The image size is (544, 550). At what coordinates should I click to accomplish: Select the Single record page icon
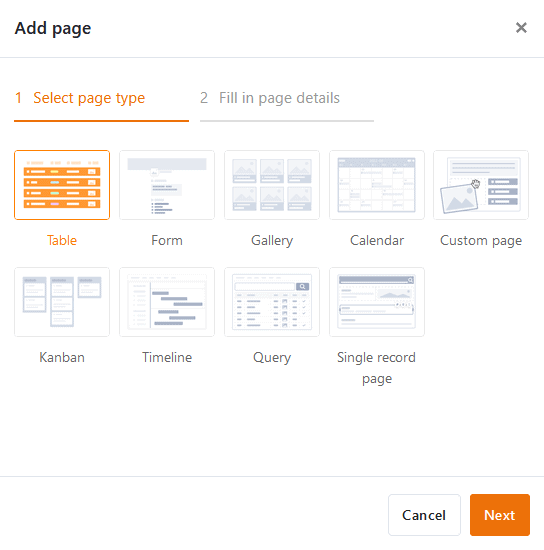click(x=377, y=302)
